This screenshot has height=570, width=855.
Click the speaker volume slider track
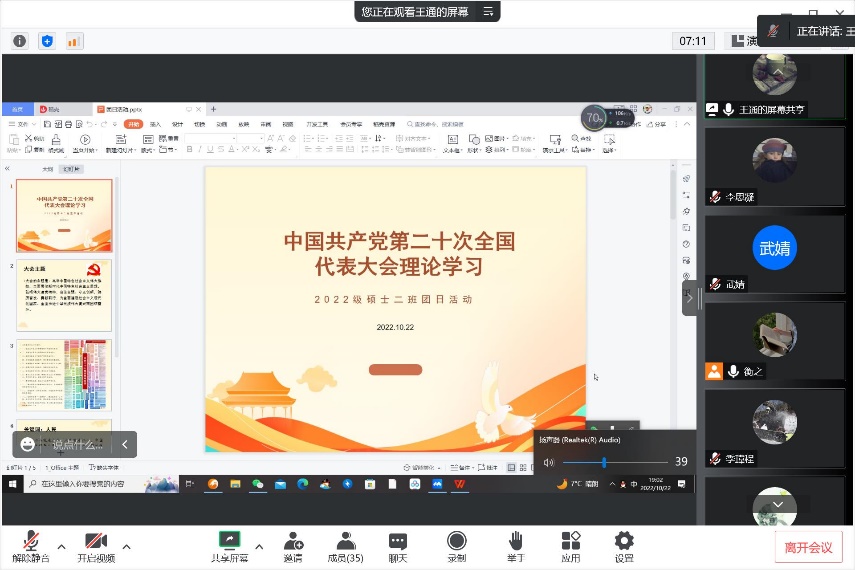point(610,462)
